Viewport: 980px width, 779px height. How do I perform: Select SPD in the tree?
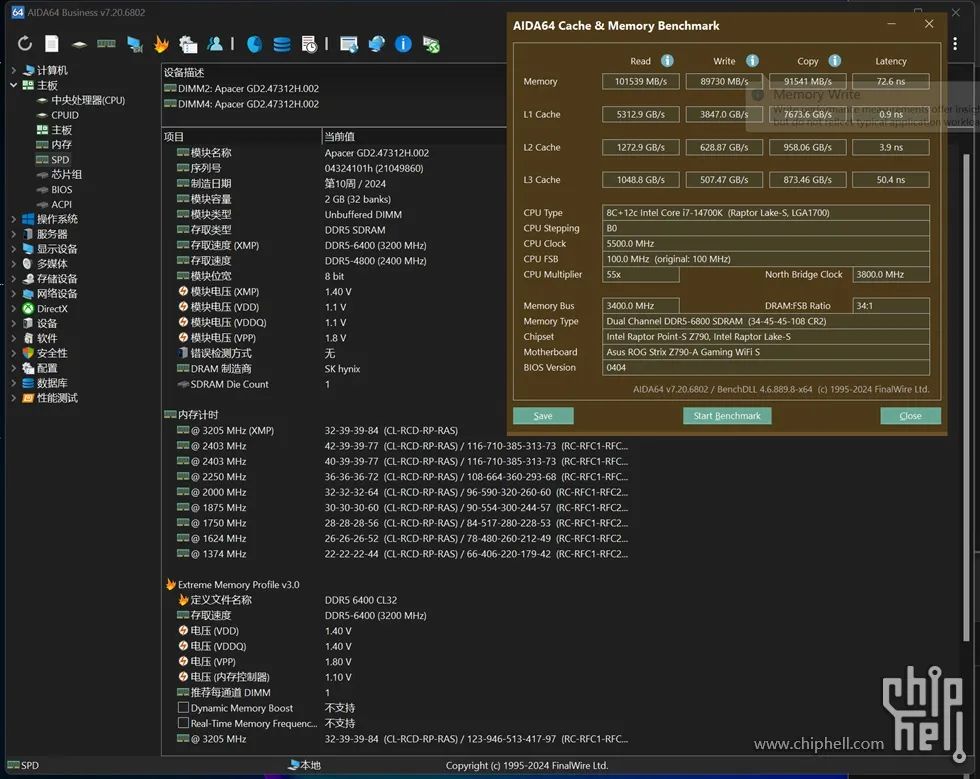pyautogui.click(x=60, y=159)
